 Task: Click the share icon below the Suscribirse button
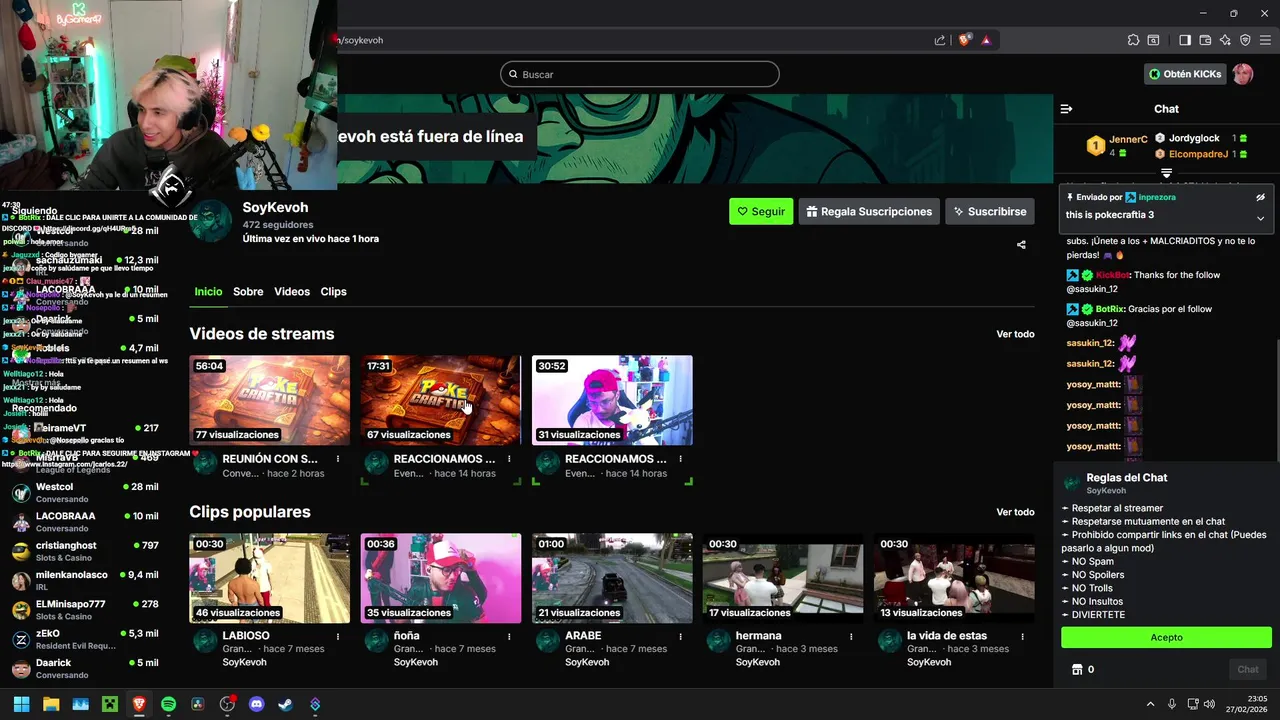(x=1021, y=245)
